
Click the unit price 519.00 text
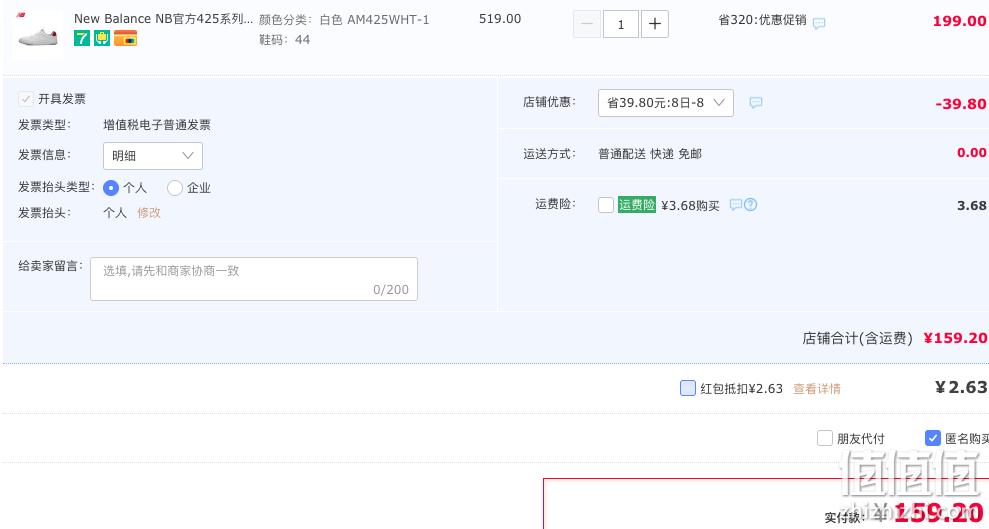coord(500,19)
